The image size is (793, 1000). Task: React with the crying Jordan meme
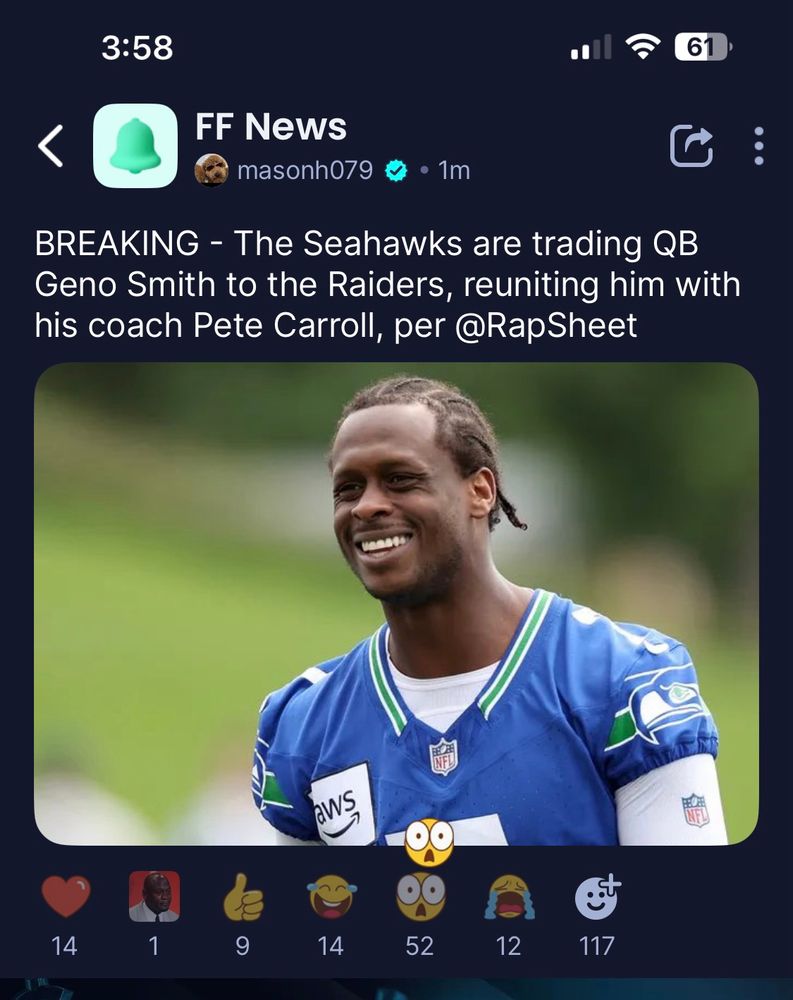[154, 896]
